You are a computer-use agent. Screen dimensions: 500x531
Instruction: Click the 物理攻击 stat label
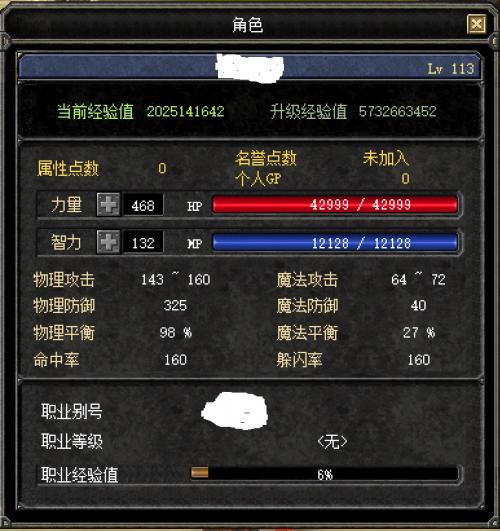pos(64,280)
